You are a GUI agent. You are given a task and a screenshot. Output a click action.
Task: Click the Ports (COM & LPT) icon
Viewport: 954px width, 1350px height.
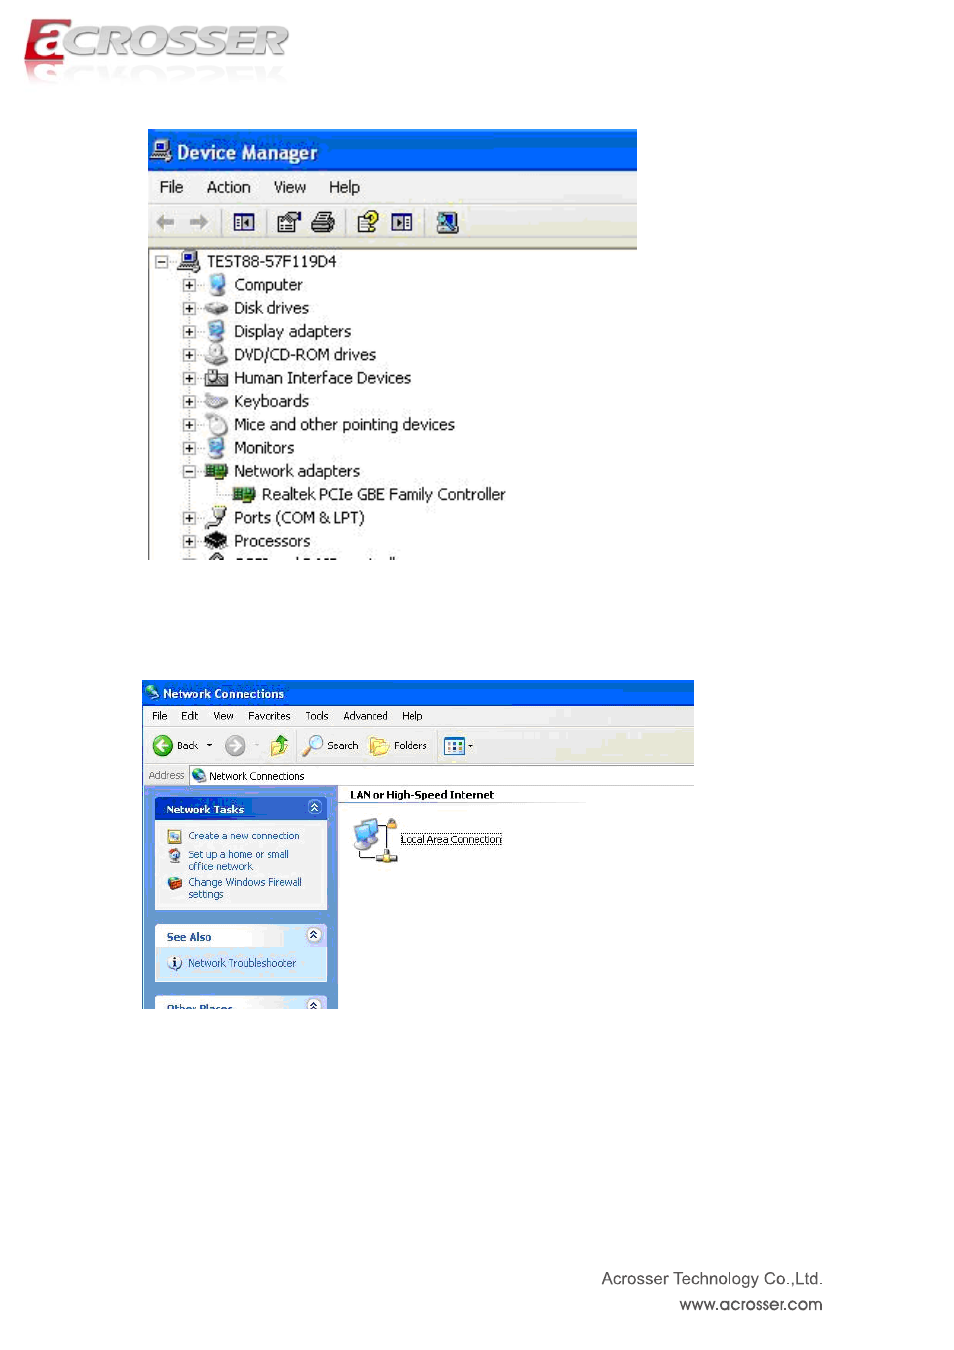[x=216, y=517]
